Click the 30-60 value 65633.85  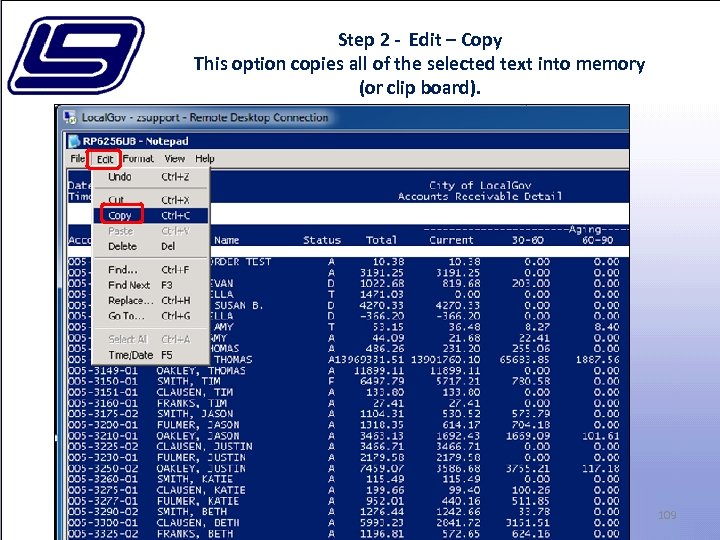click(x=525, y=360)
